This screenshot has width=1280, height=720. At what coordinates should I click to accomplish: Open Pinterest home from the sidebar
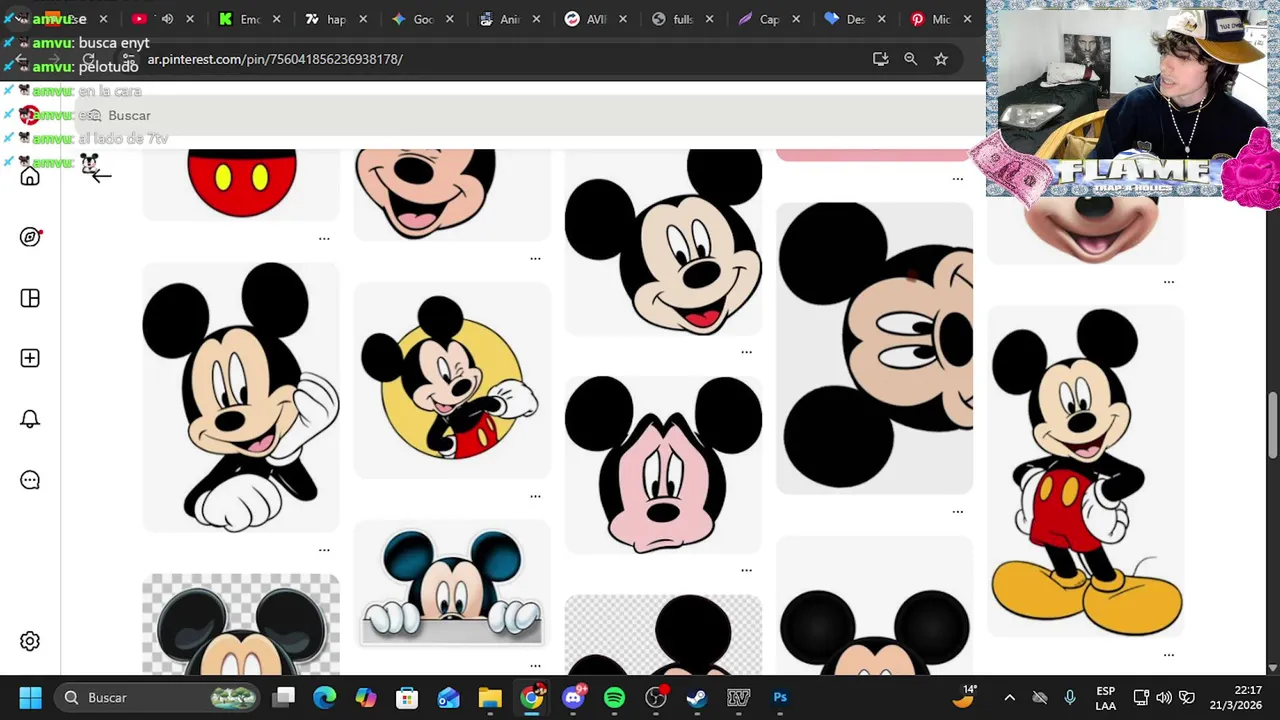[x=30, y=177]
